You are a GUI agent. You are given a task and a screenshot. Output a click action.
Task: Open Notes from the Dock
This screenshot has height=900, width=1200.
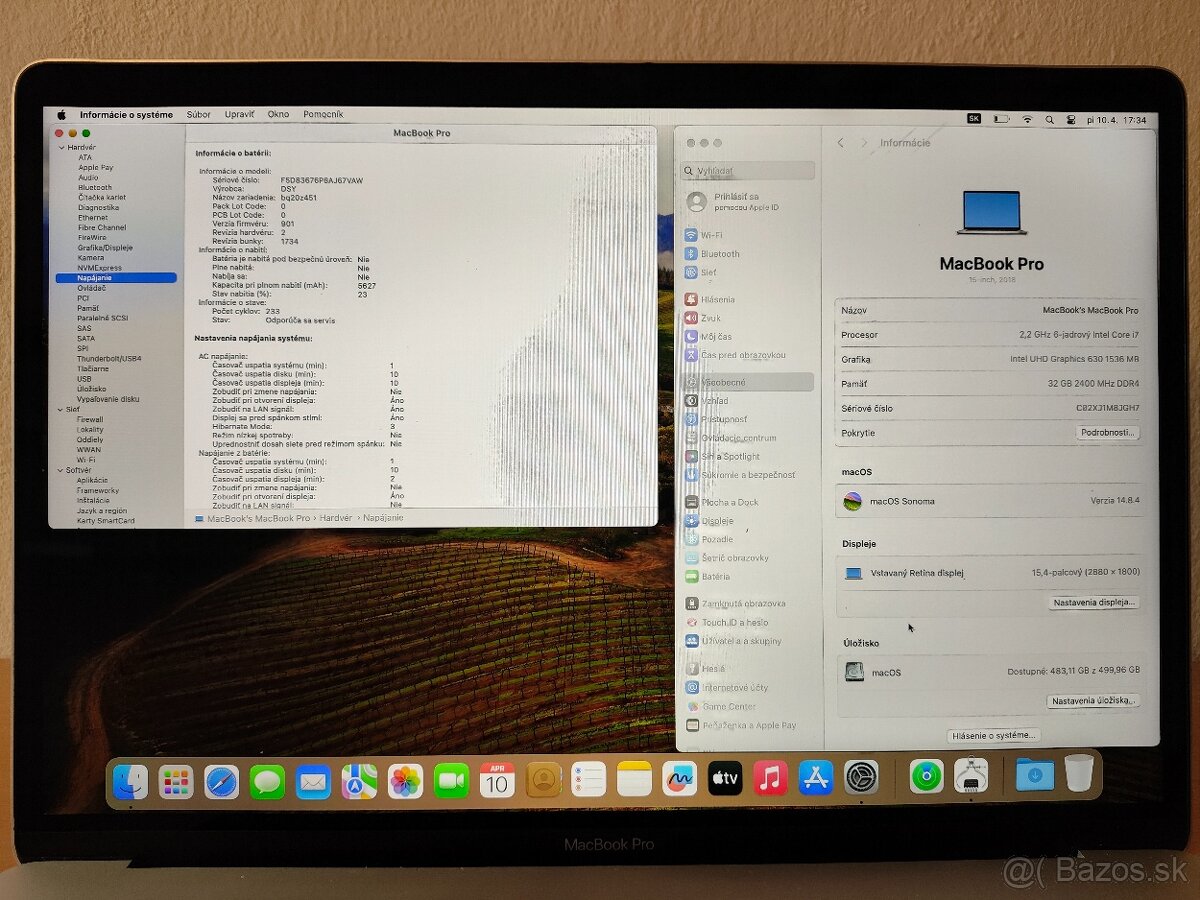click(634, 779)
